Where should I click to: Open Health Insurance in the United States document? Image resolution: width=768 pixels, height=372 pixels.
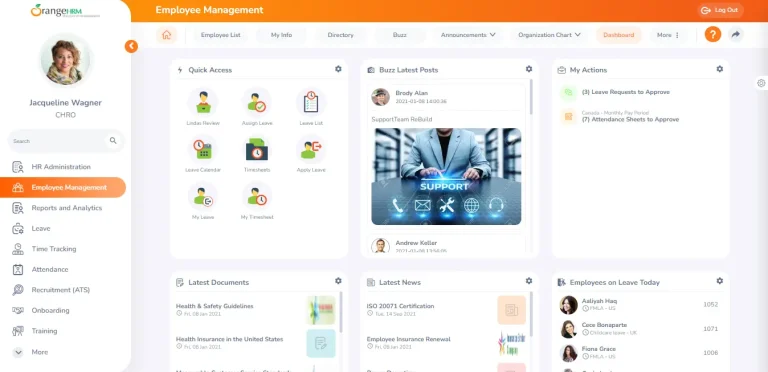[x=229, y=339]
